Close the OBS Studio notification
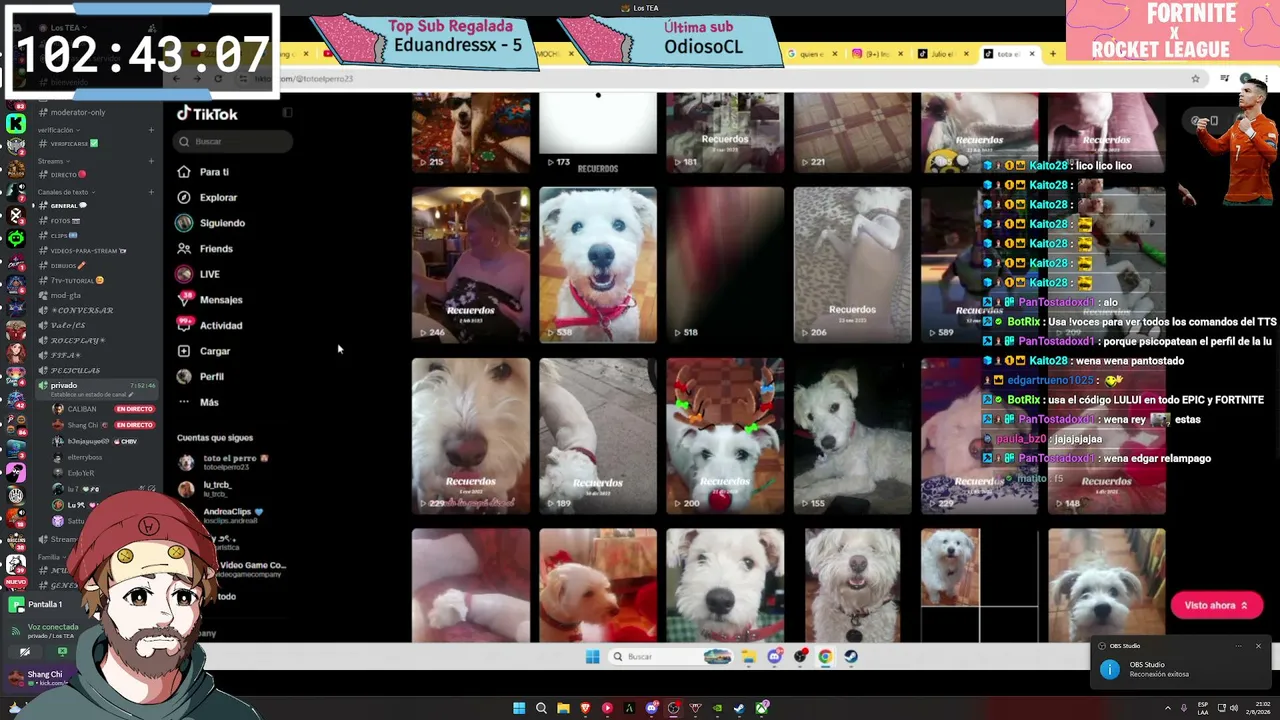The image size is (1280, 720). pyautogui.click(x=1258, y=646)
